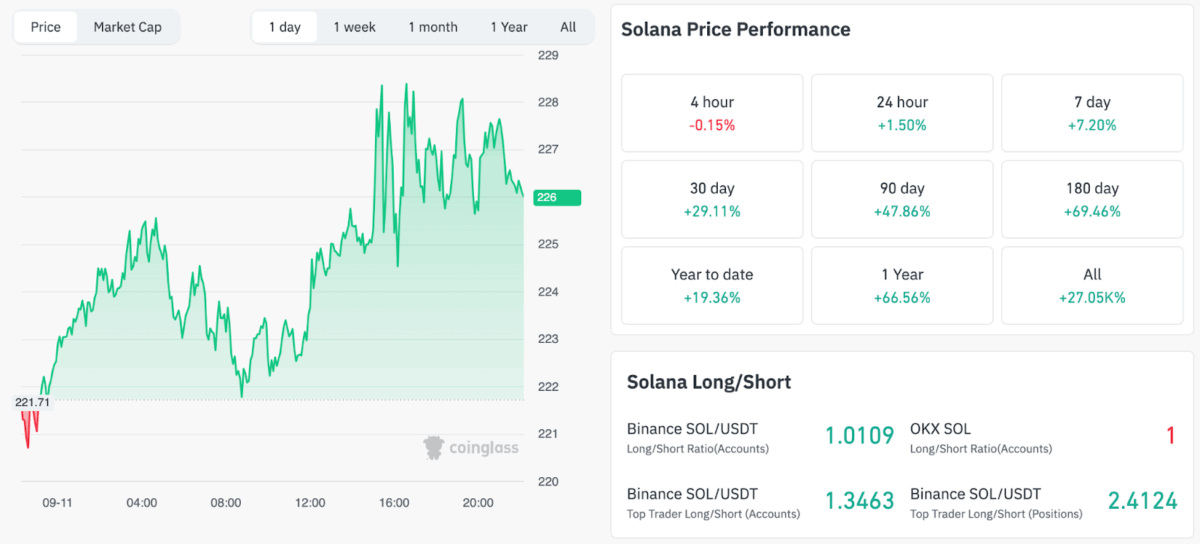Click the 224 price axis label
The width and height of the screenshot is (1200, 544).
coord(548,292)
